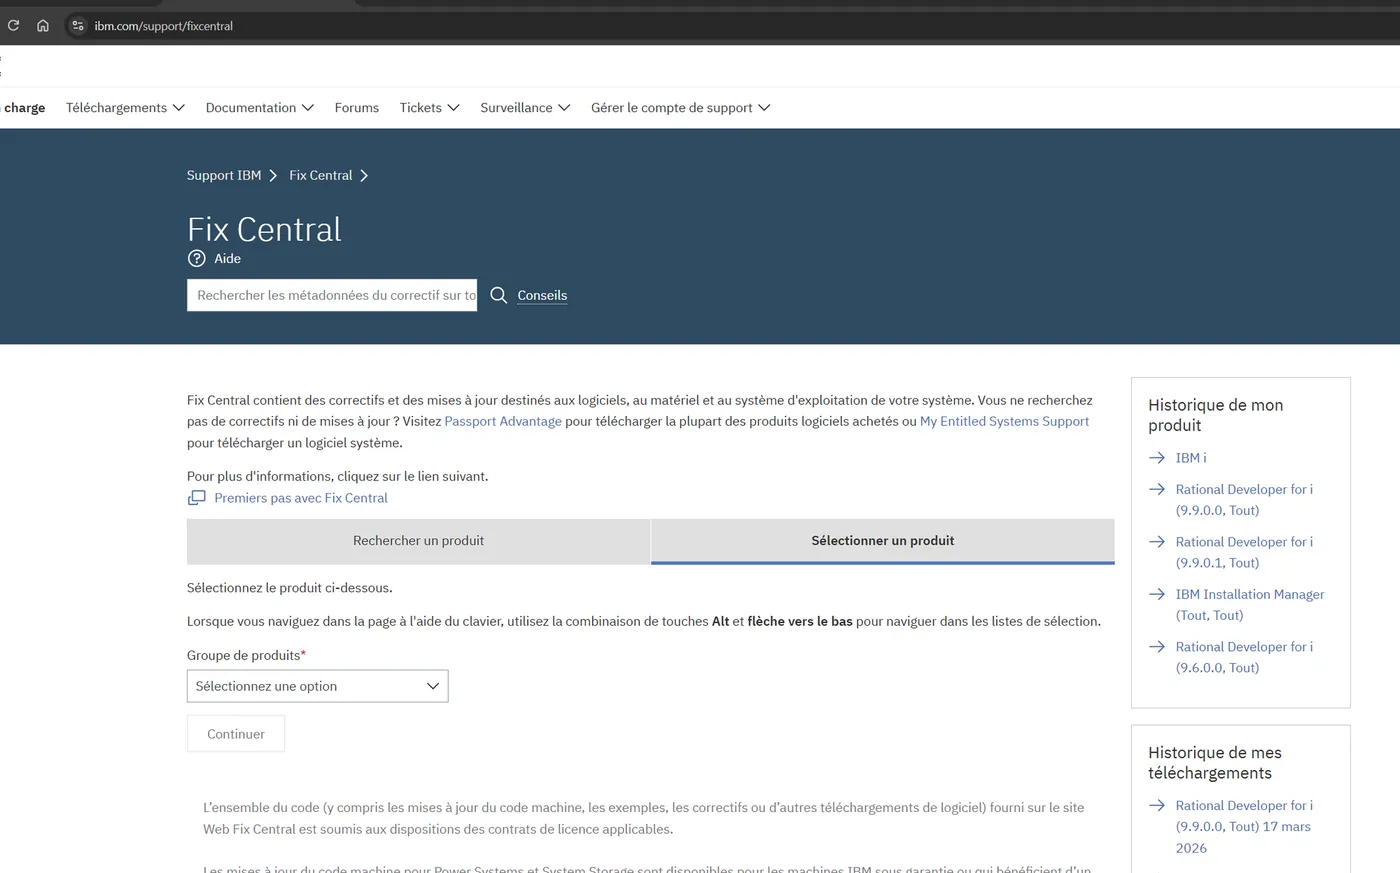1400x873 pixels.
Task: Open the IBM i history link
Action: (1191, 458)
